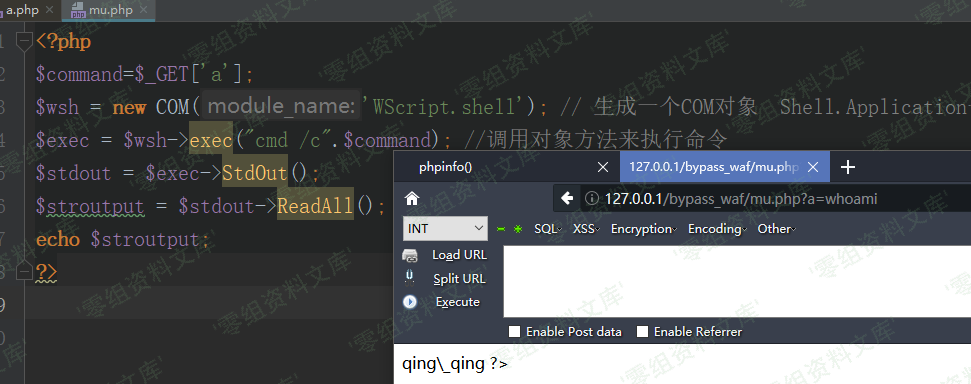Image resolution: width=971 pixels, height=384 pixels.
Task: Open the INT dropdown in HackBar
Action: [x=445, y=229]
